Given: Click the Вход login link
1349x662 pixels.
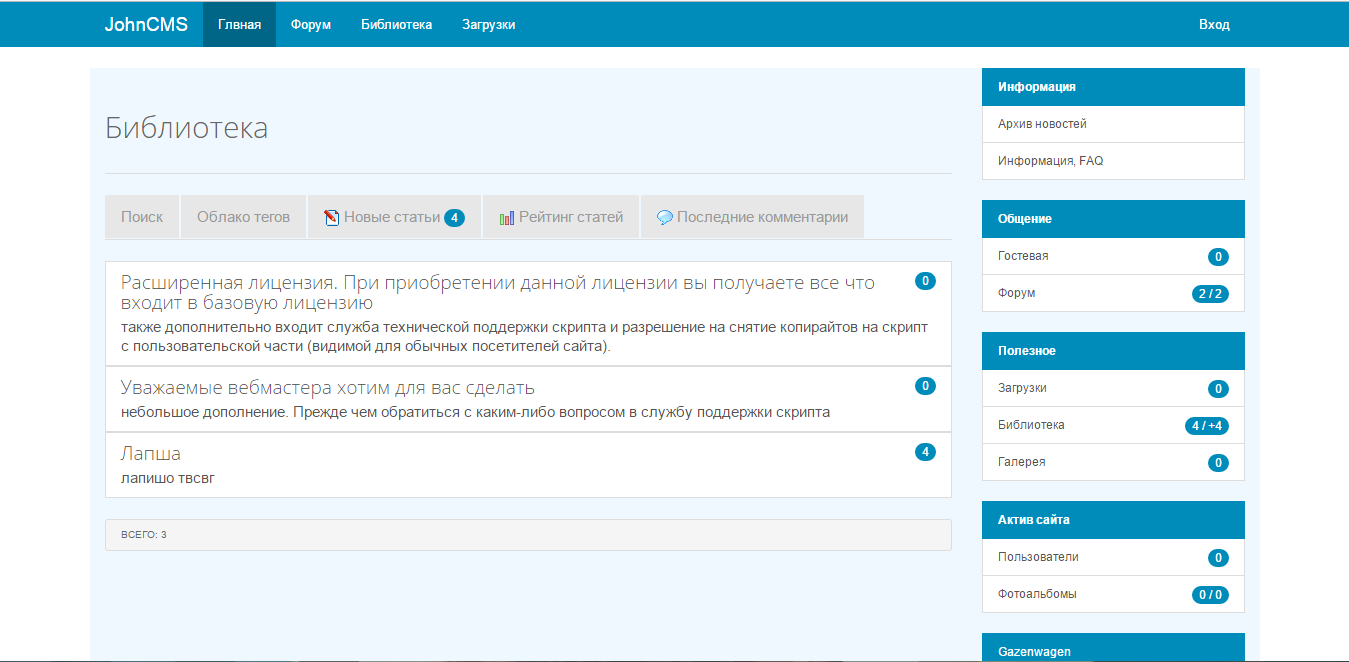Looking at the screenshot, I should tap(1214, 25).
